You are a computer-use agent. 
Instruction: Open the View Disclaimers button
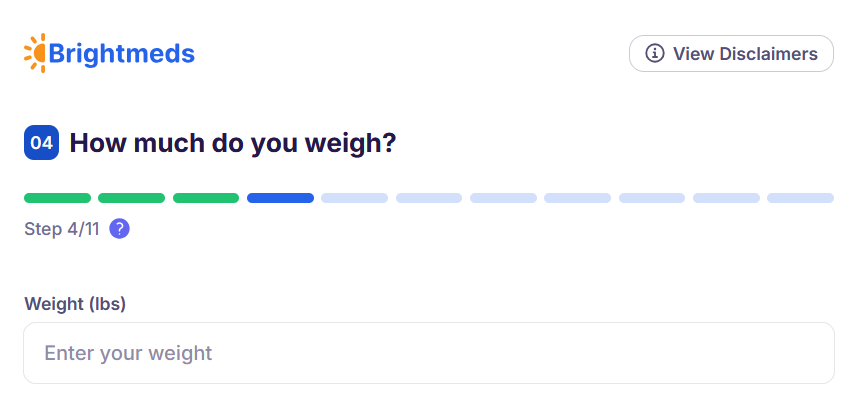(x=731, y=53)
